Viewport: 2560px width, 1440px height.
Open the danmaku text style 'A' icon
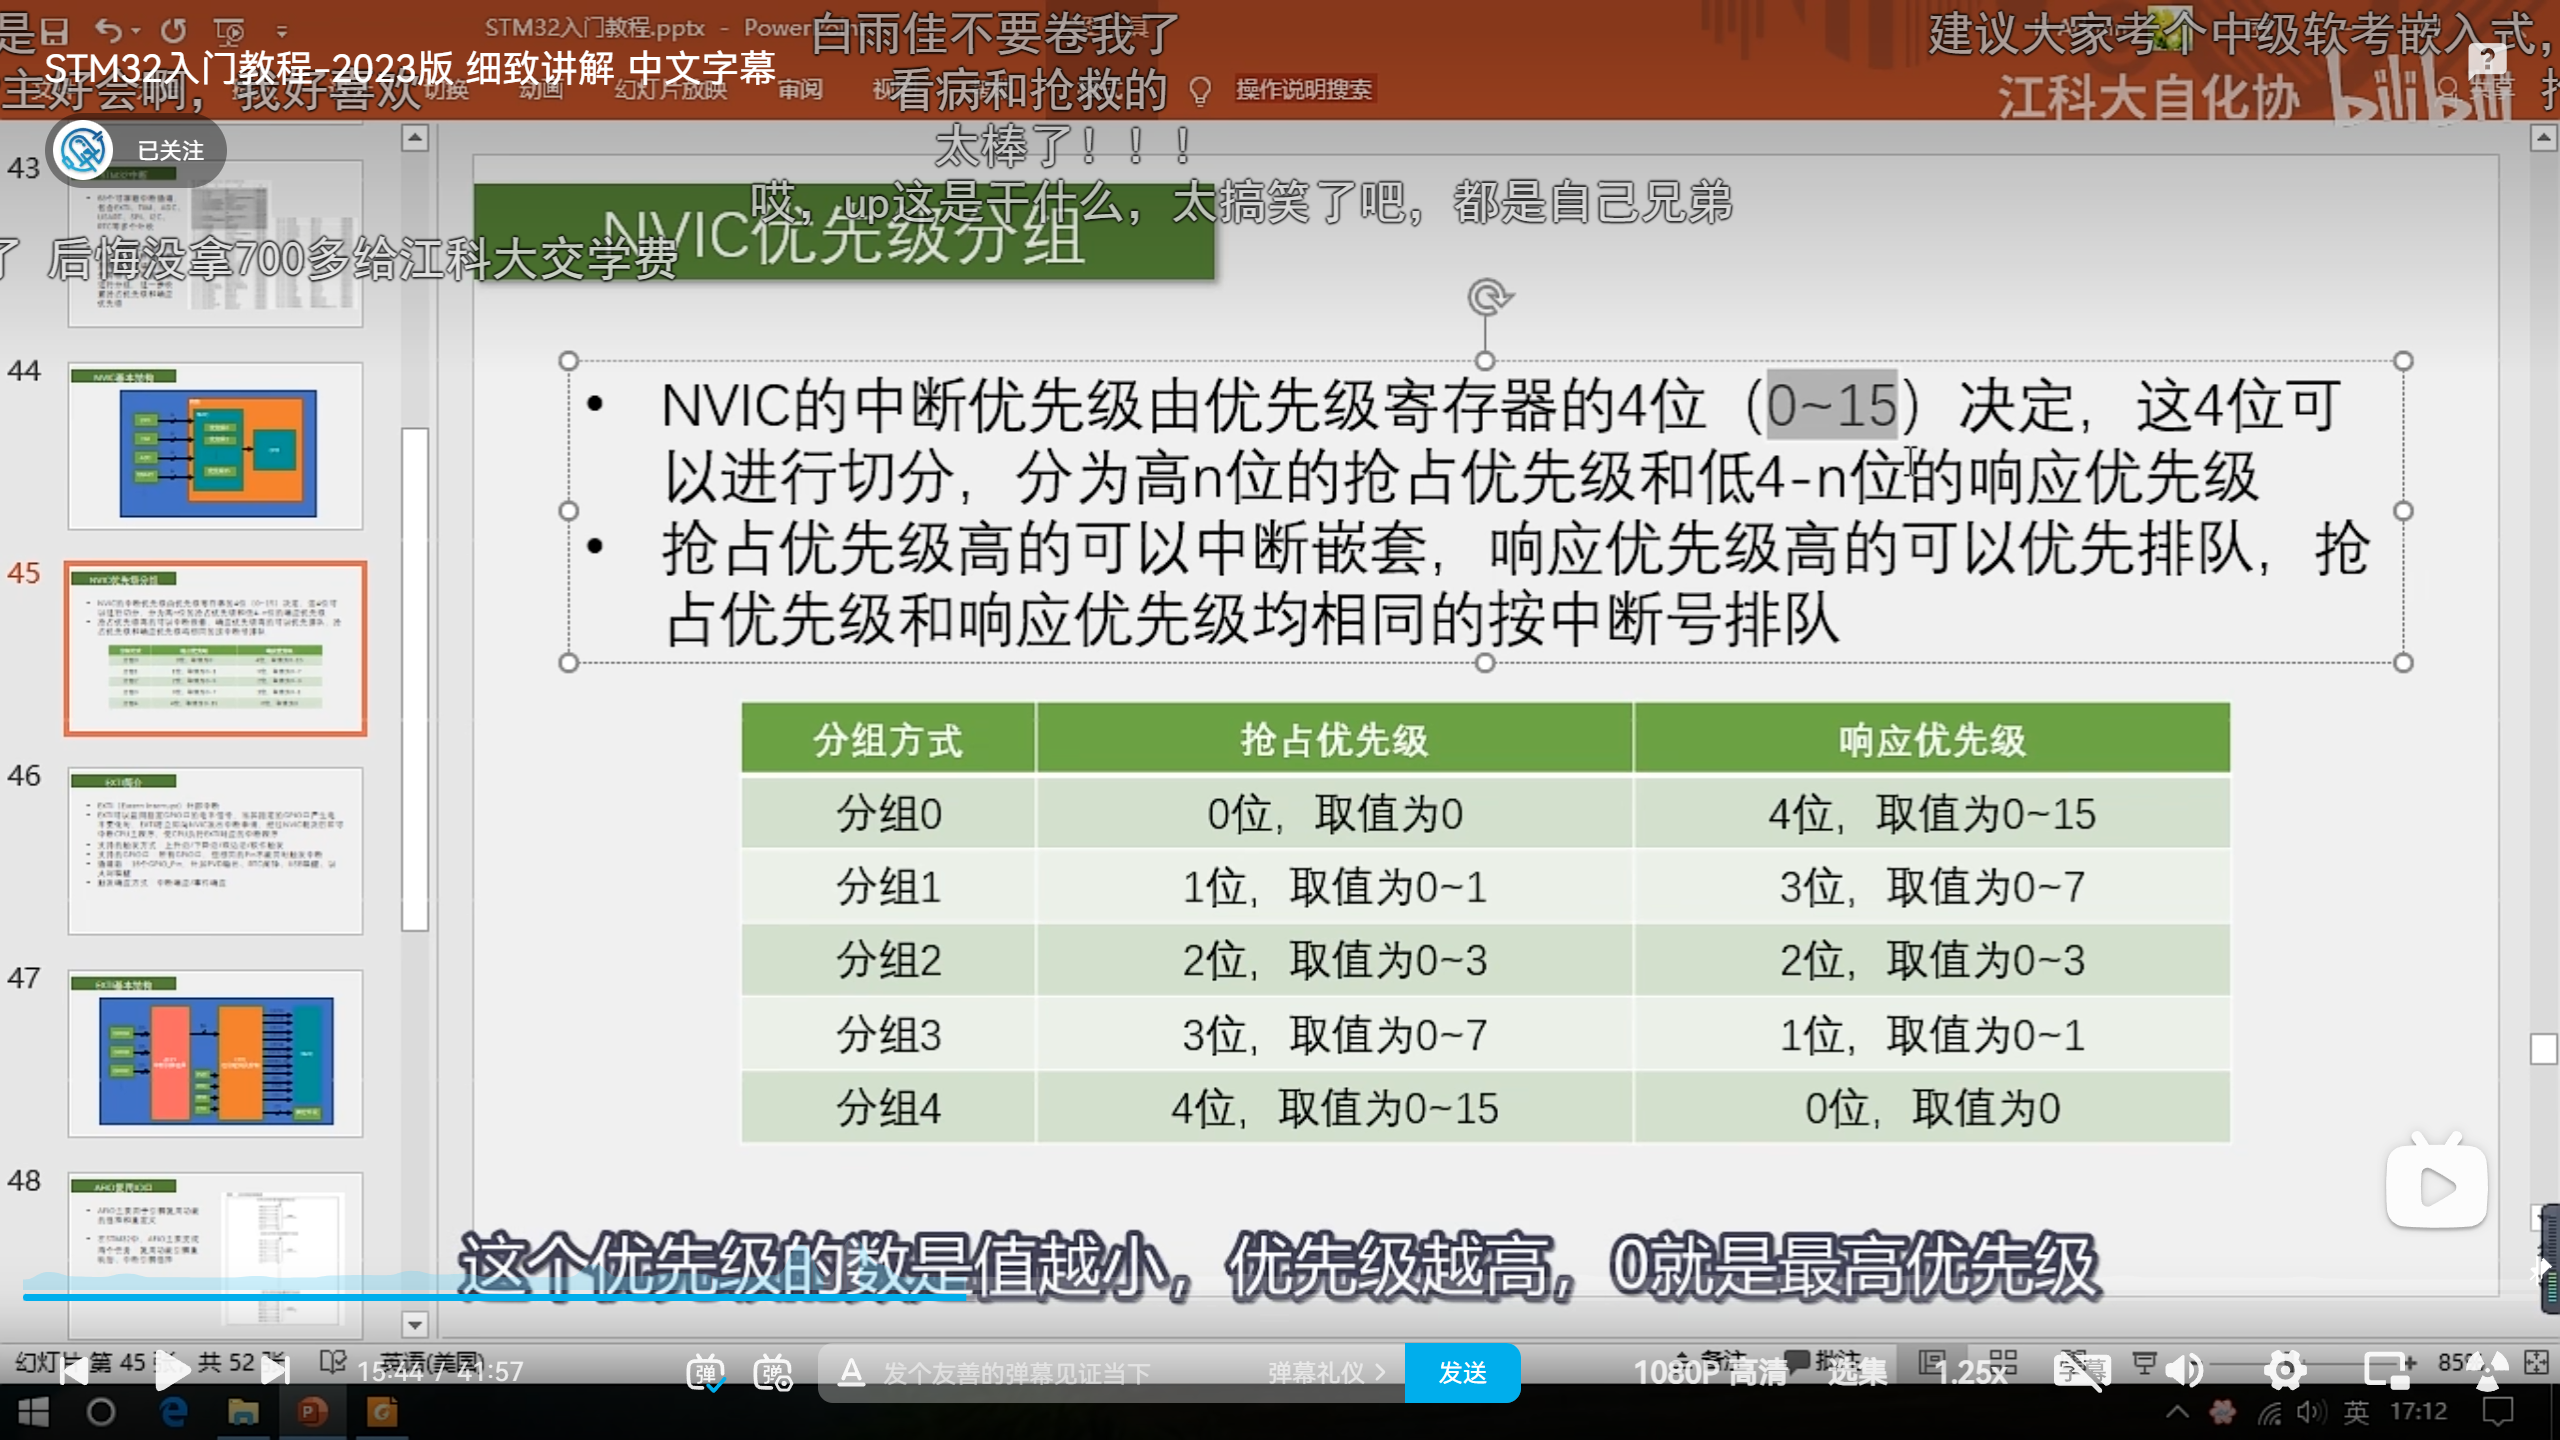click(851, 1372)
